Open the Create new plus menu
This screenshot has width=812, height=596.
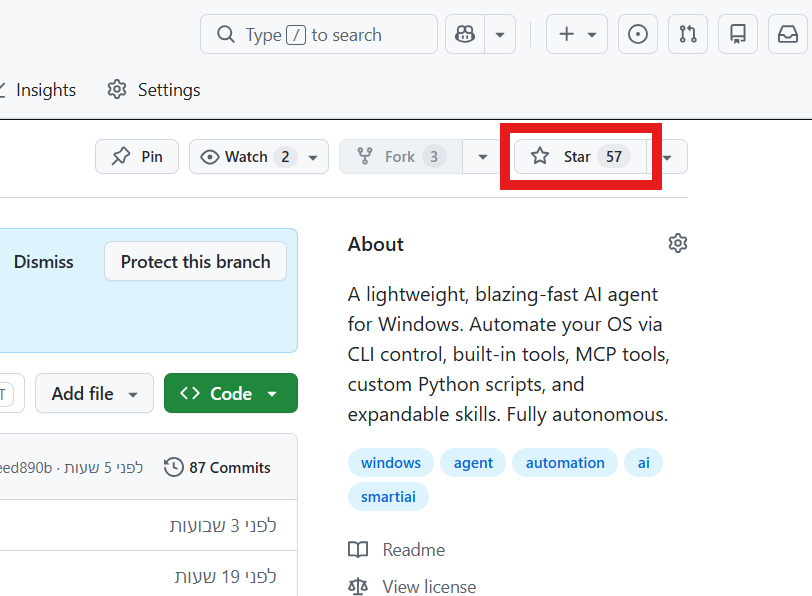point(577,34)
